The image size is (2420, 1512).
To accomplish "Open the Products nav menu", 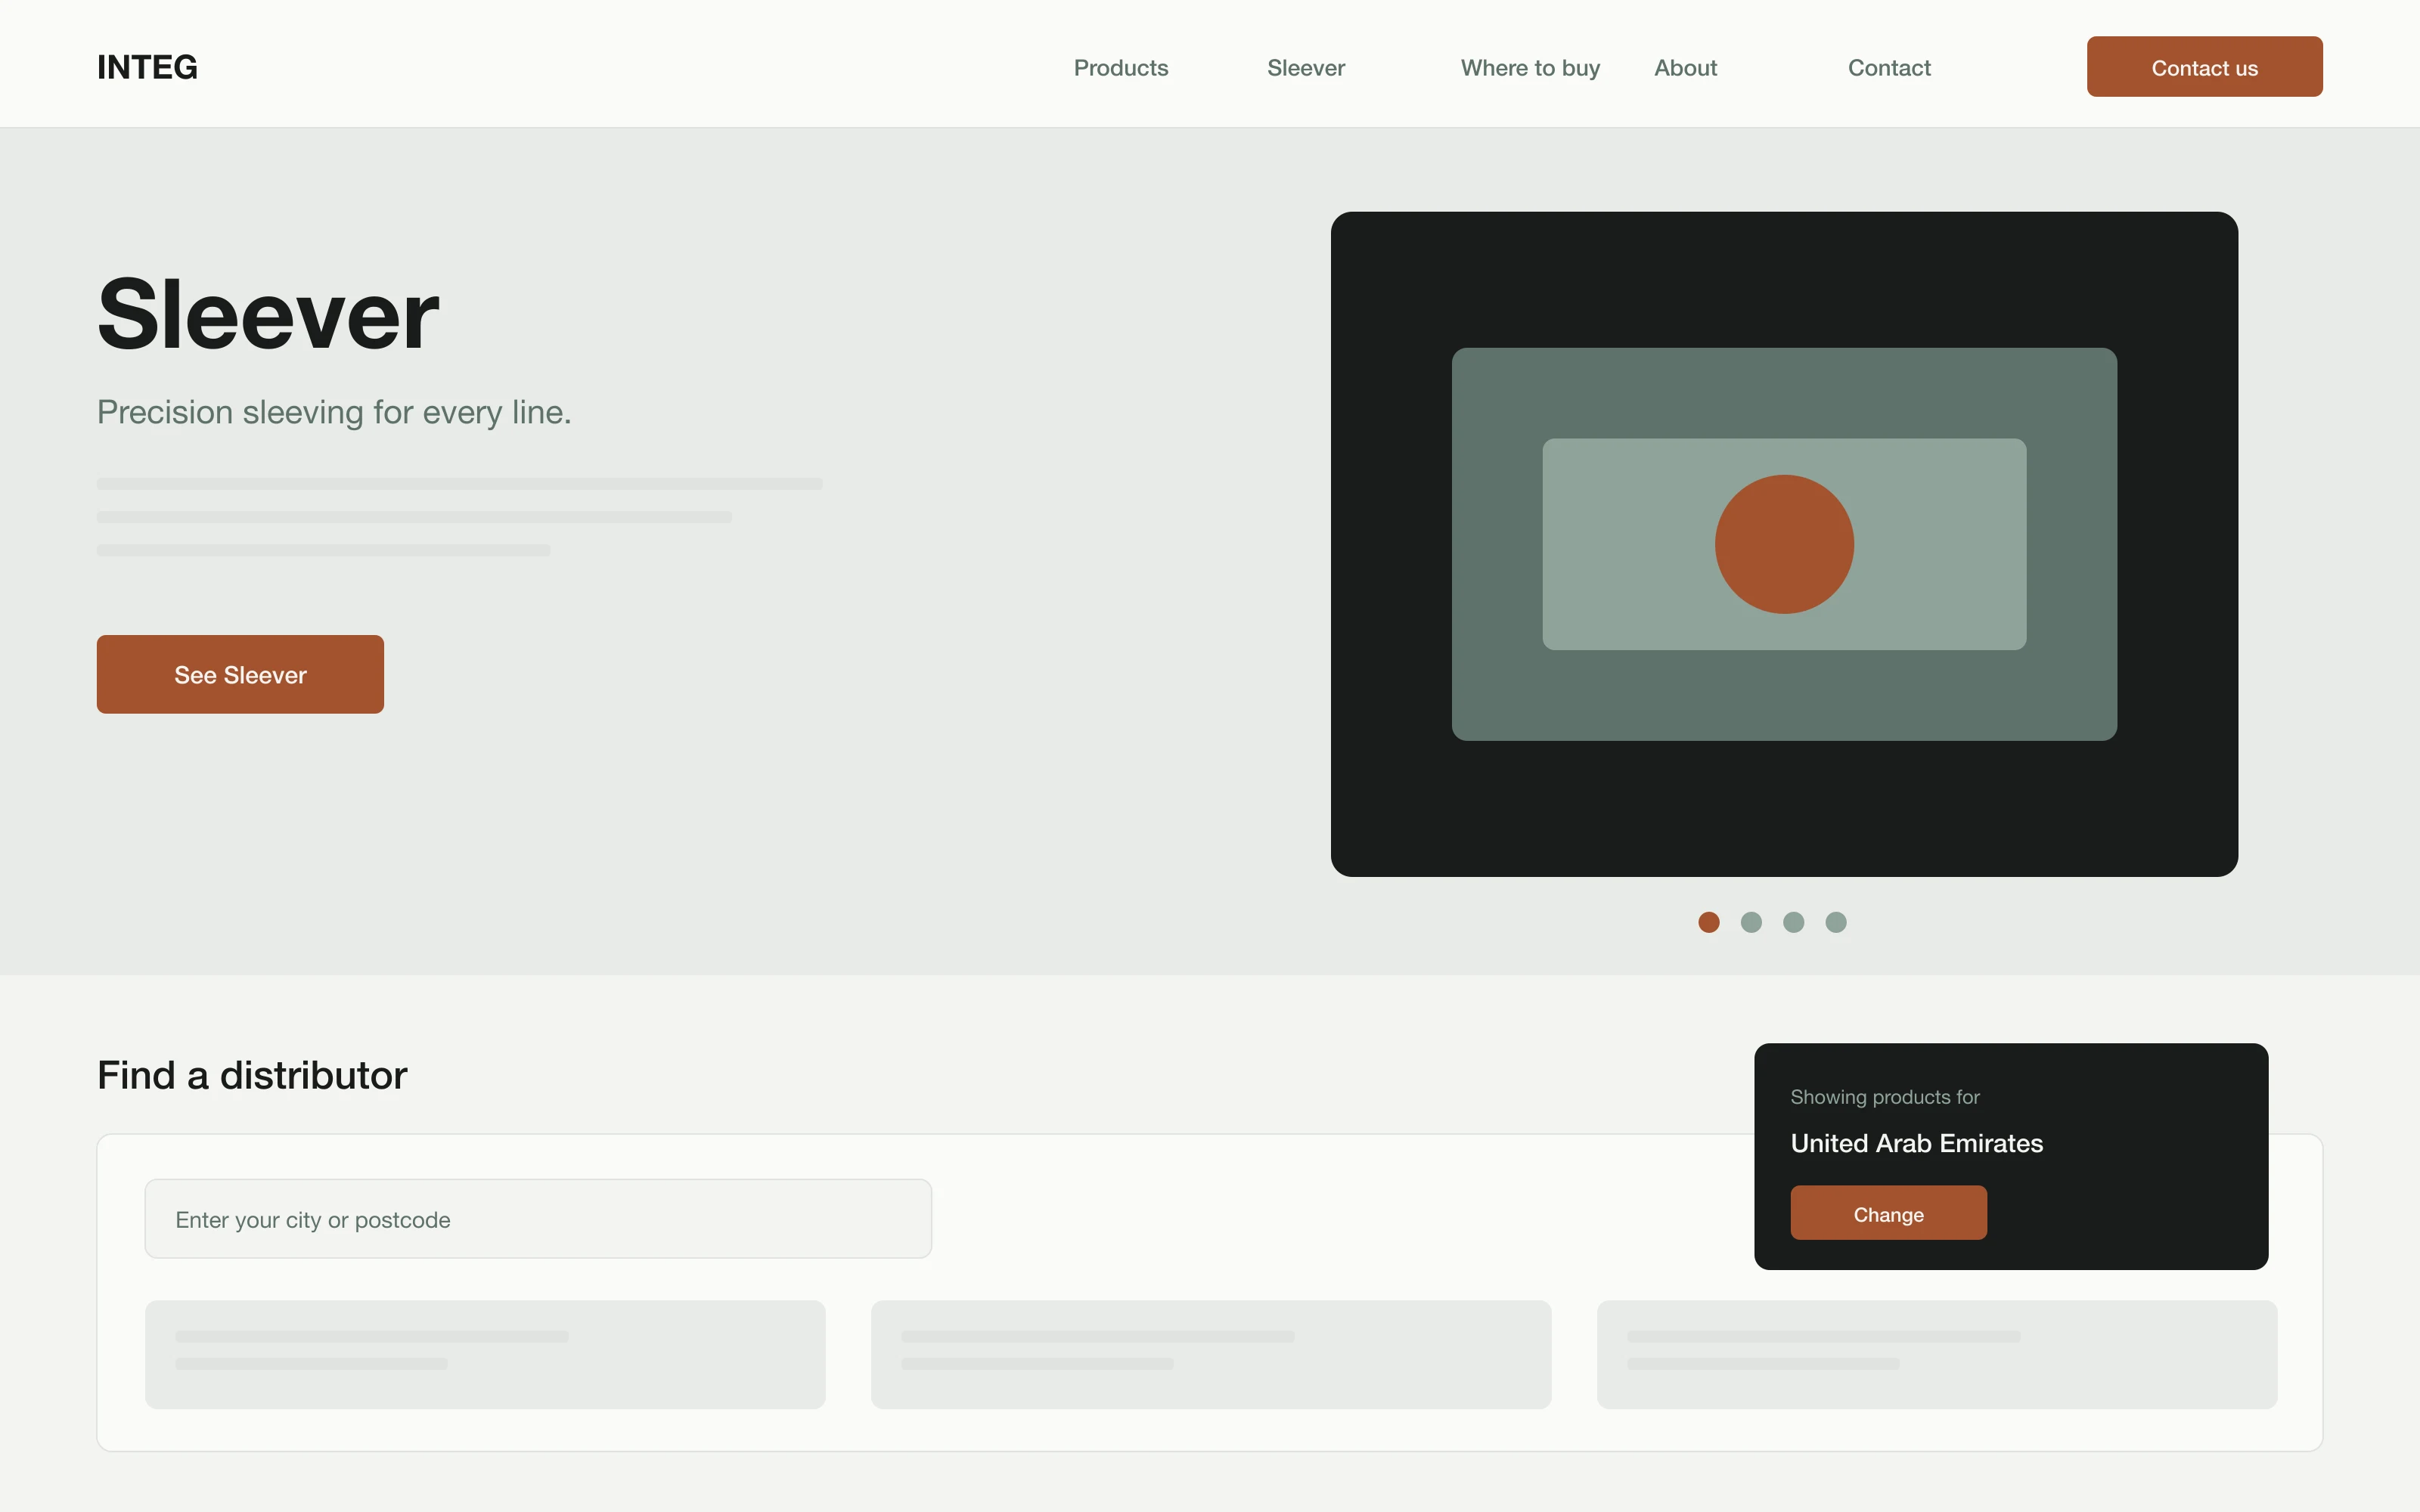I will pos(1121,68).
